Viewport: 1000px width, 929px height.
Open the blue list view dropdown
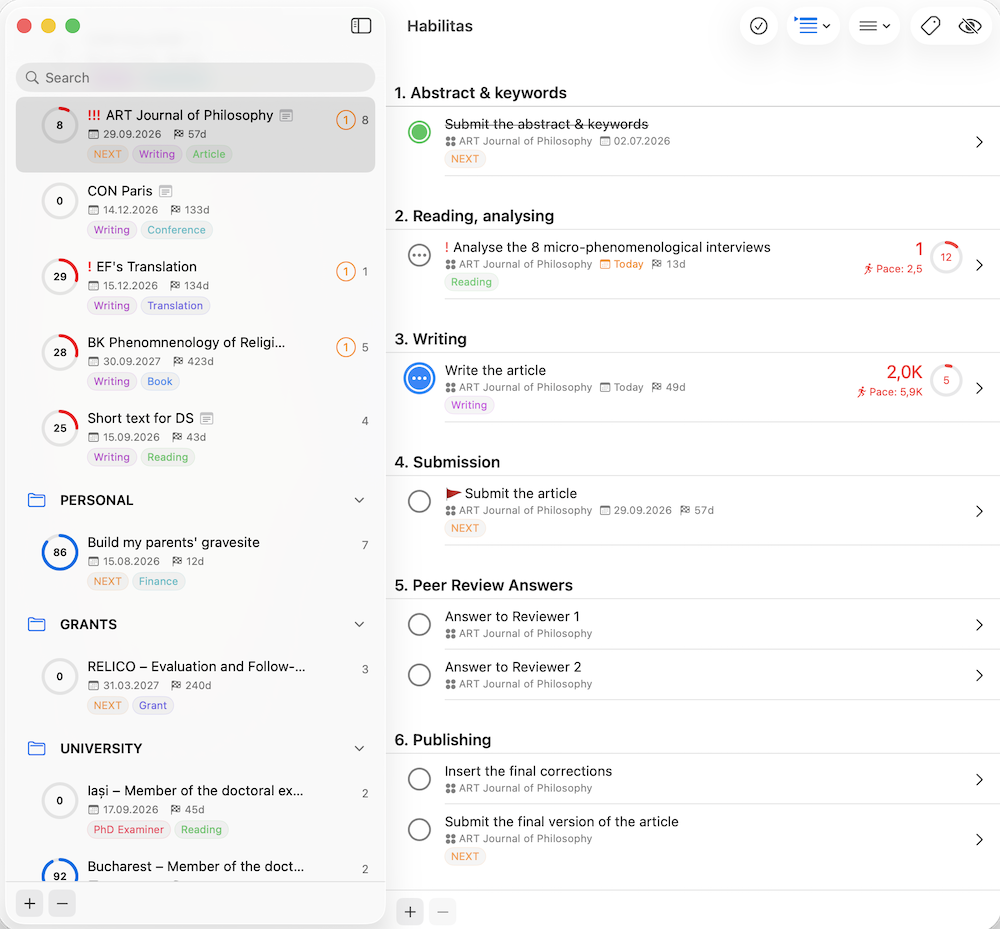coord(812,26)
